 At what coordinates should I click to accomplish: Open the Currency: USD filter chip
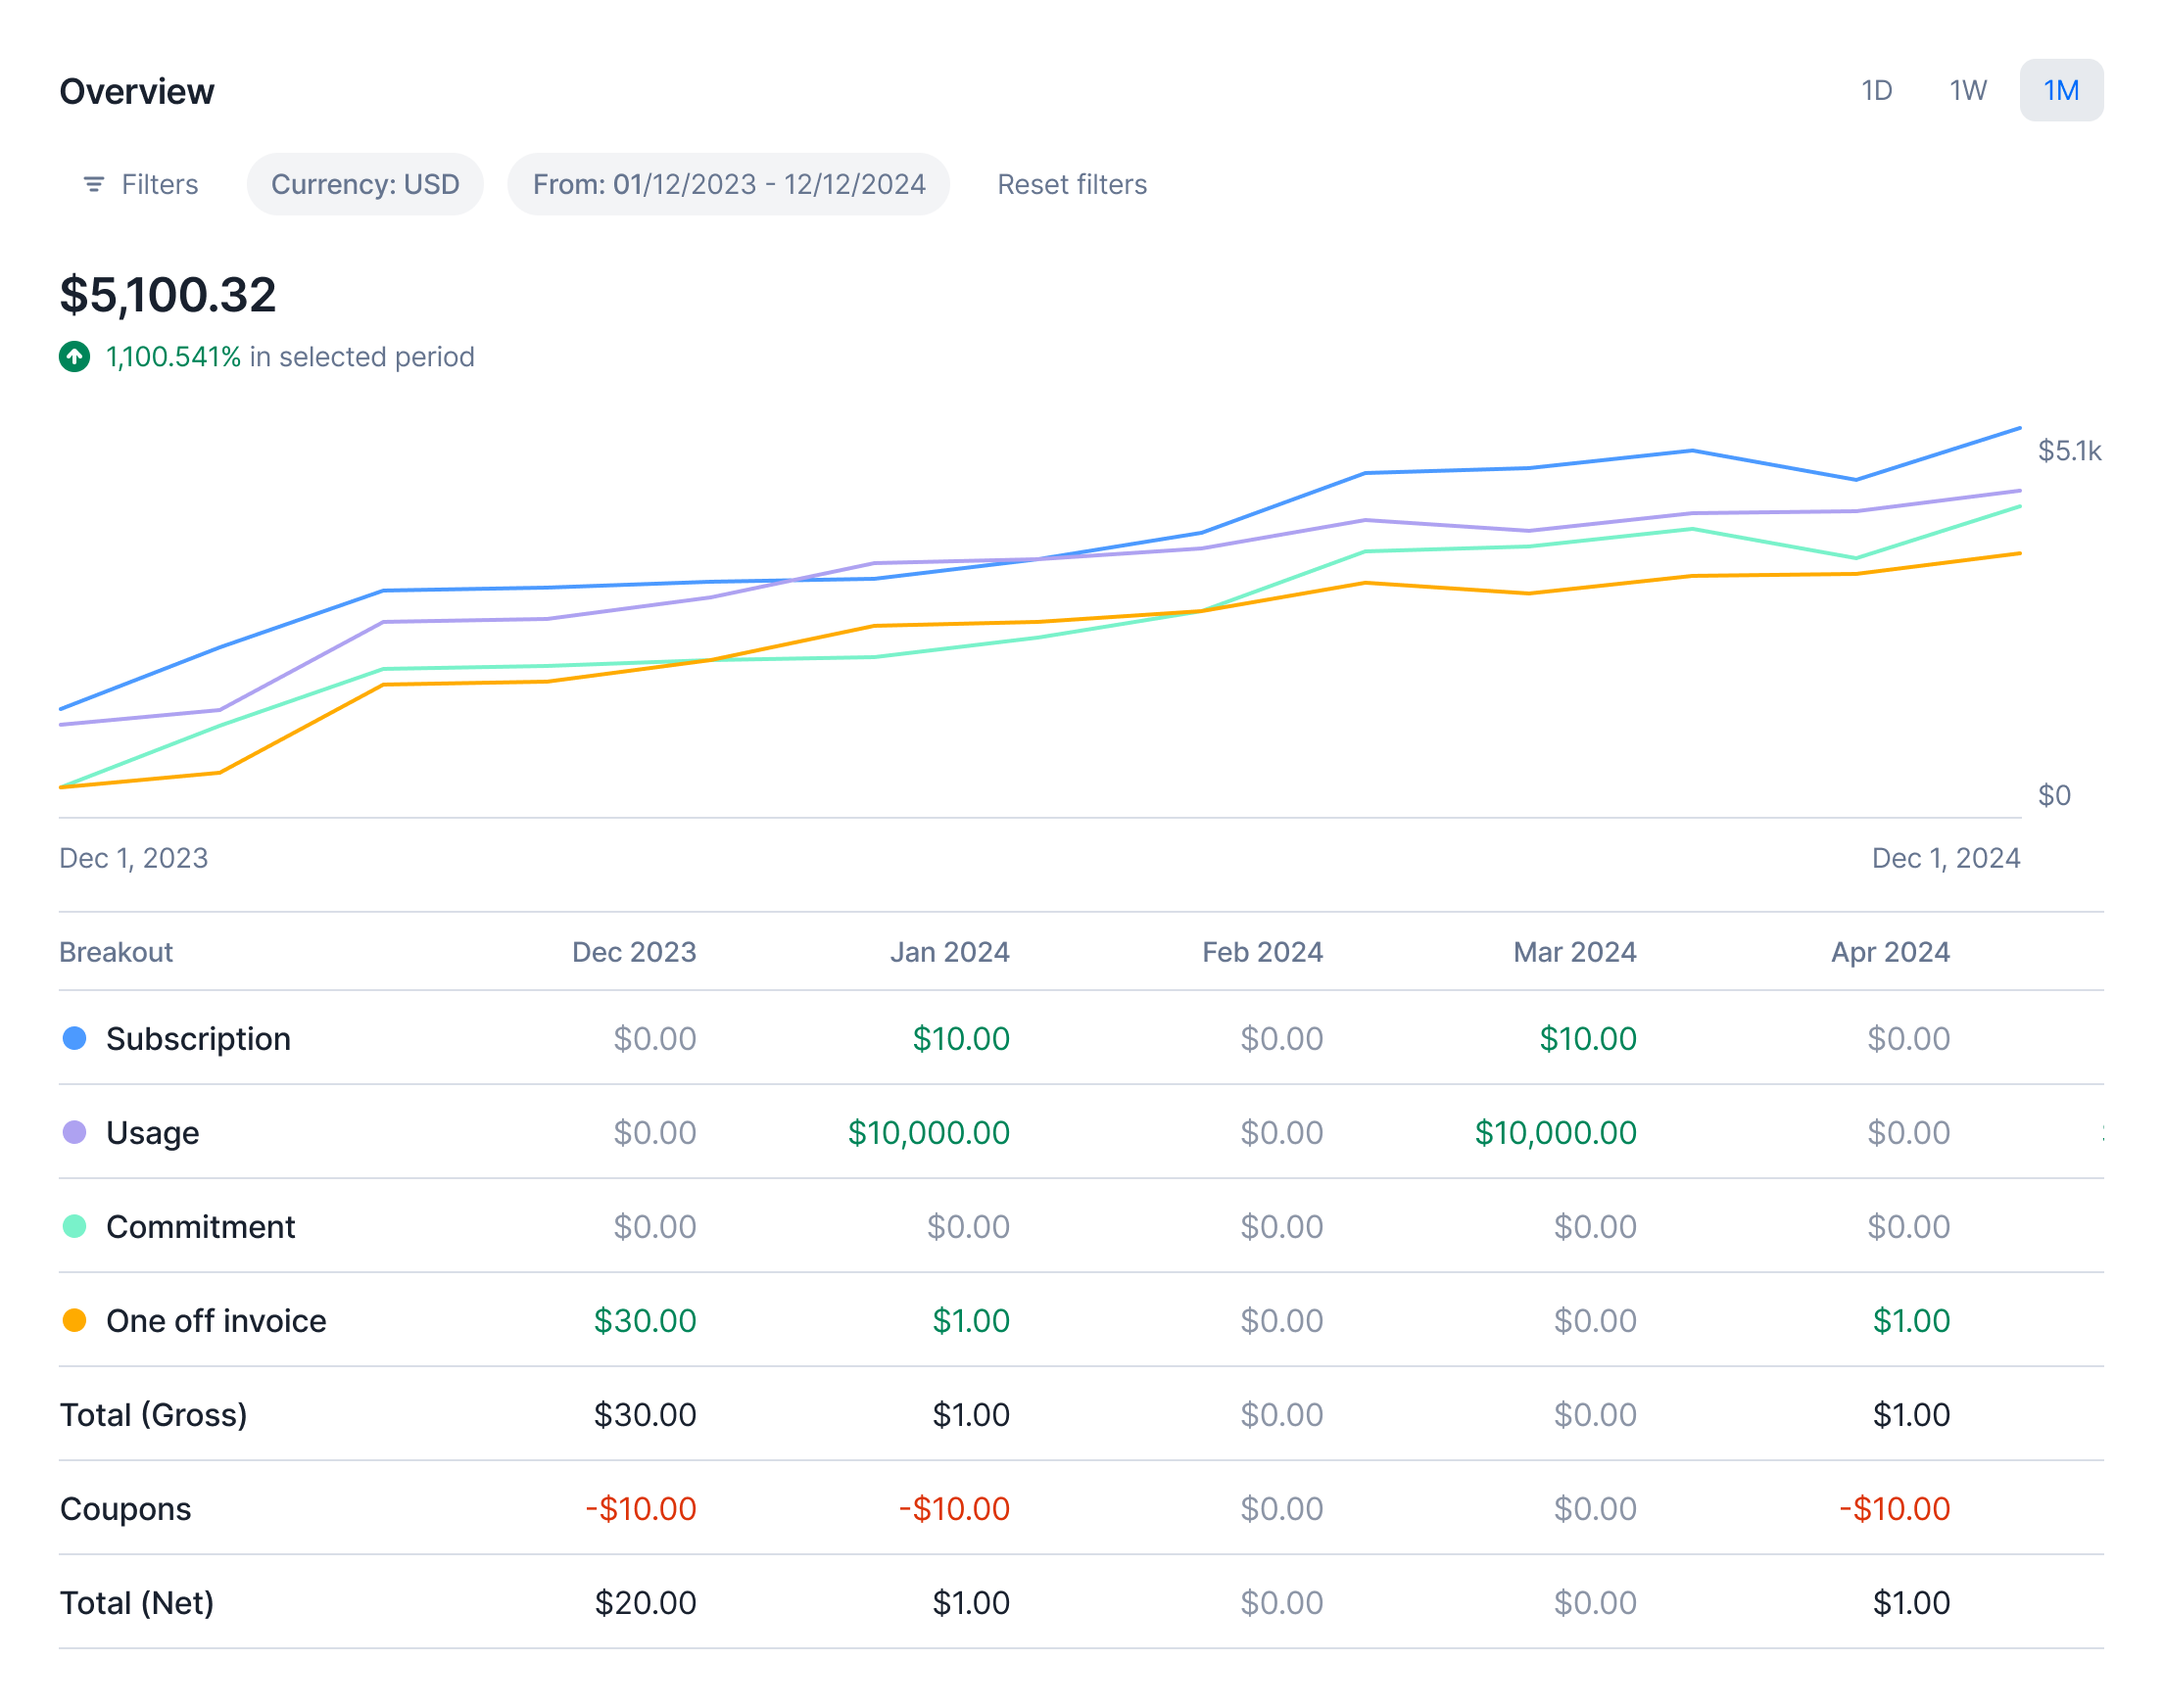coord(365,184)
